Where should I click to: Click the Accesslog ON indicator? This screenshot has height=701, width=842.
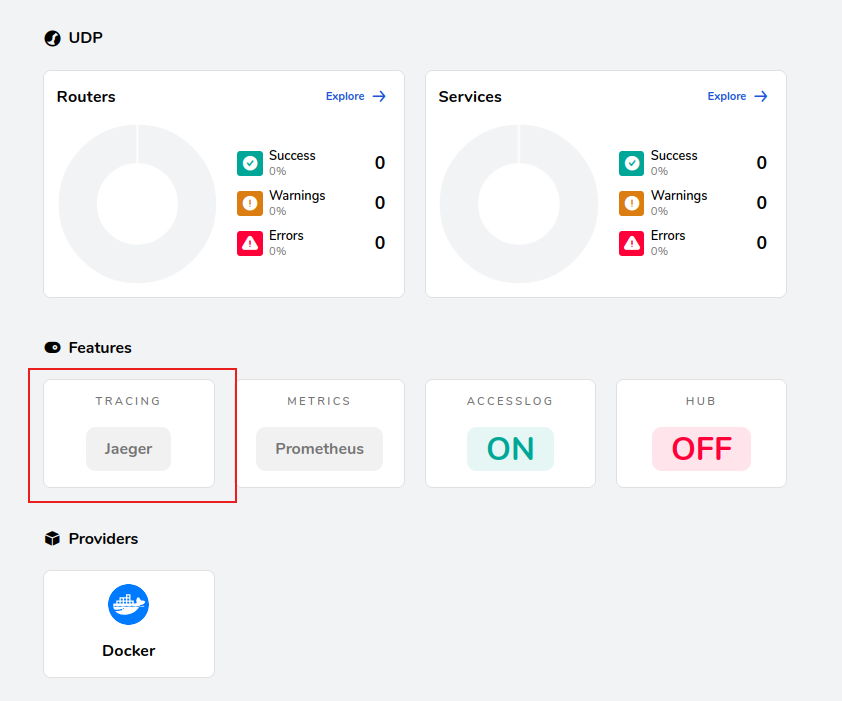coord(510,449)
